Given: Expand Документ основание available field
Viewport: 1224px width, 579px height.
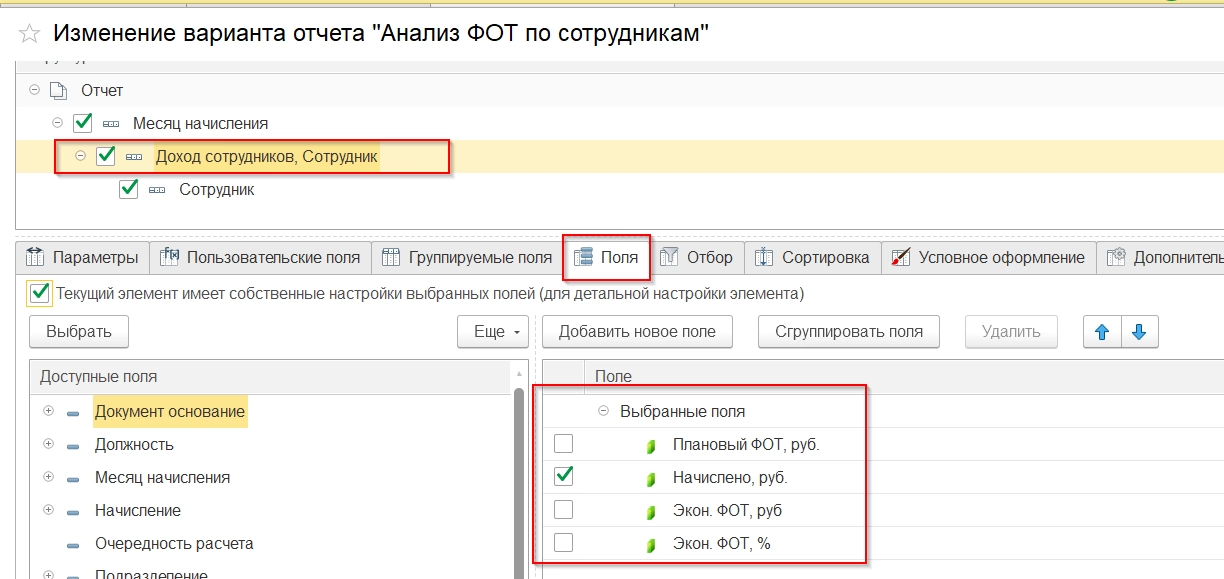Looking at the screenshot, I should point(48,411).
